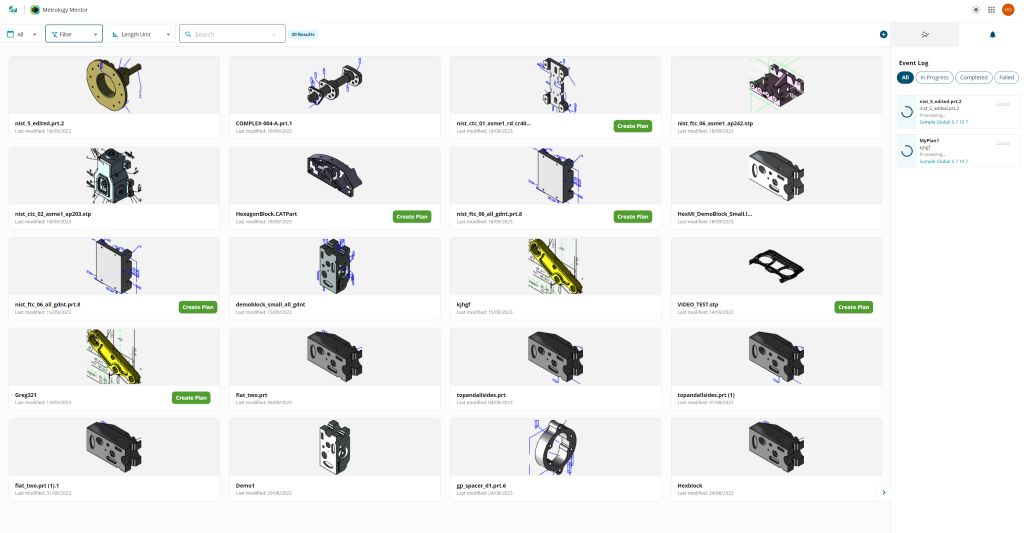Screen dimensions: 1024x533
Task: Click the Hexagon home logo icon
Action: [13, 9]
